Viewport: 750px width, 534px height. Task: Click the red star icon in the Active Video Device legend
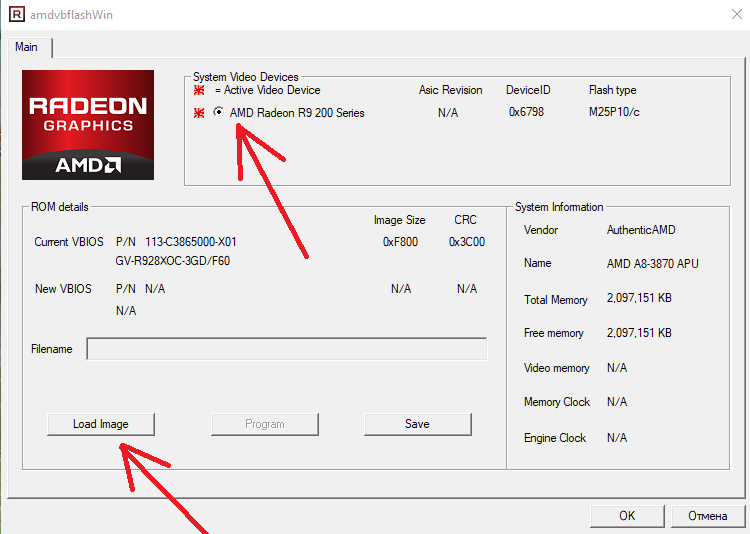[x=199, y=90]
